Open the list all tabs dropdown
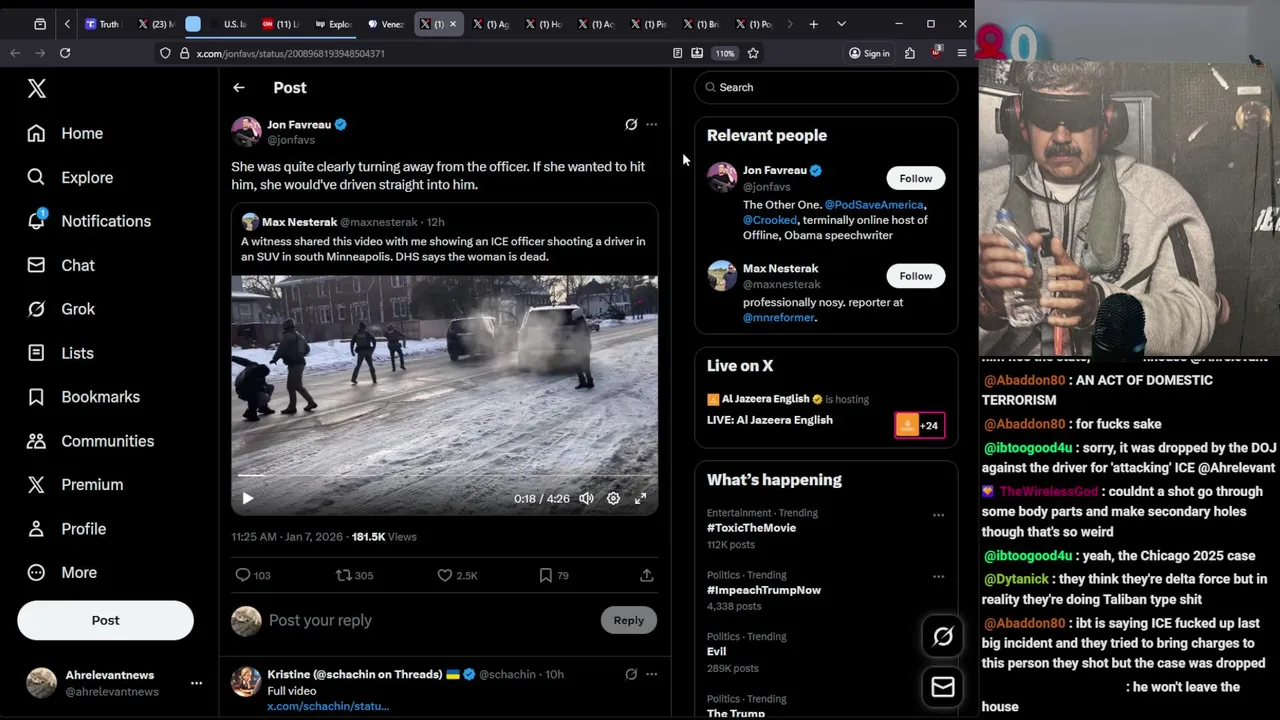1280x720 pixels. tap(841, 24)
